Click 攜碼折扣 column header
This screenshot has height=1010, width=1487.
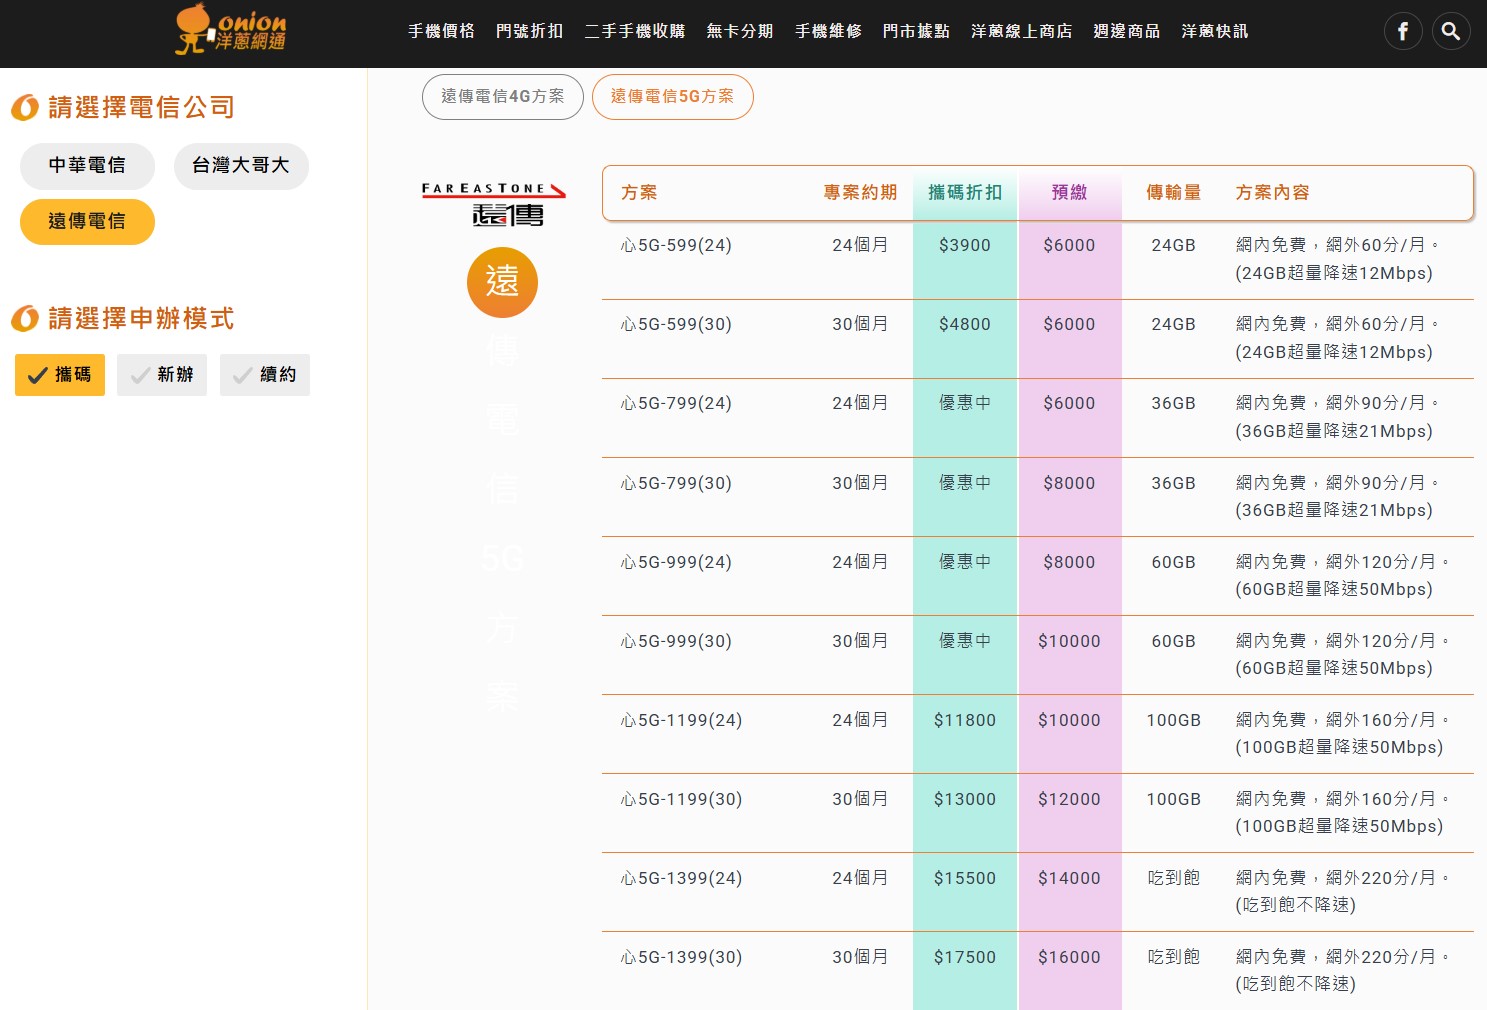coord(965,193)
